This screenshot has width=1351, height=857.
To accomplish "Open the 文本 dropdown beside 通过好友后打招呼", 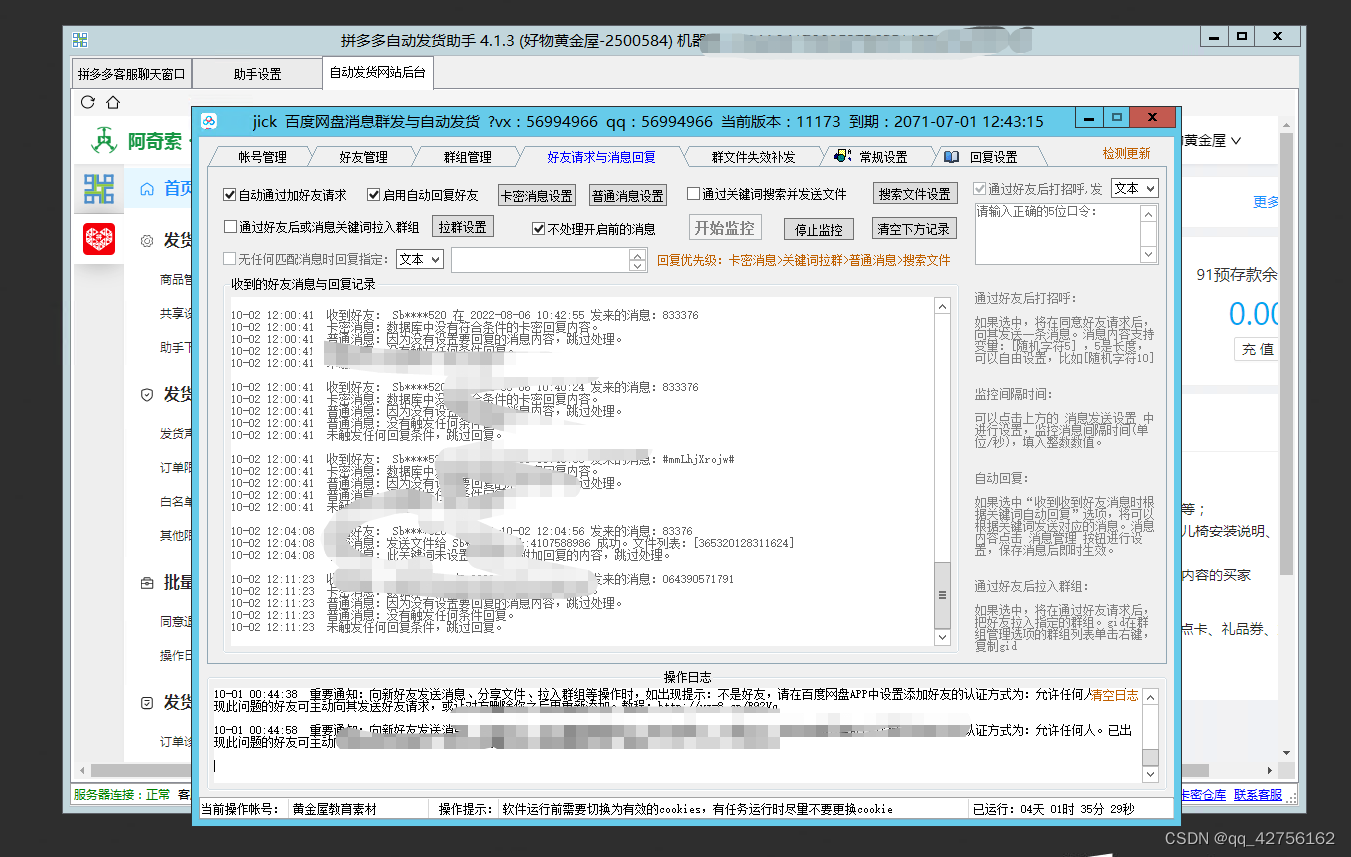I will click(x=1134, y=188).
